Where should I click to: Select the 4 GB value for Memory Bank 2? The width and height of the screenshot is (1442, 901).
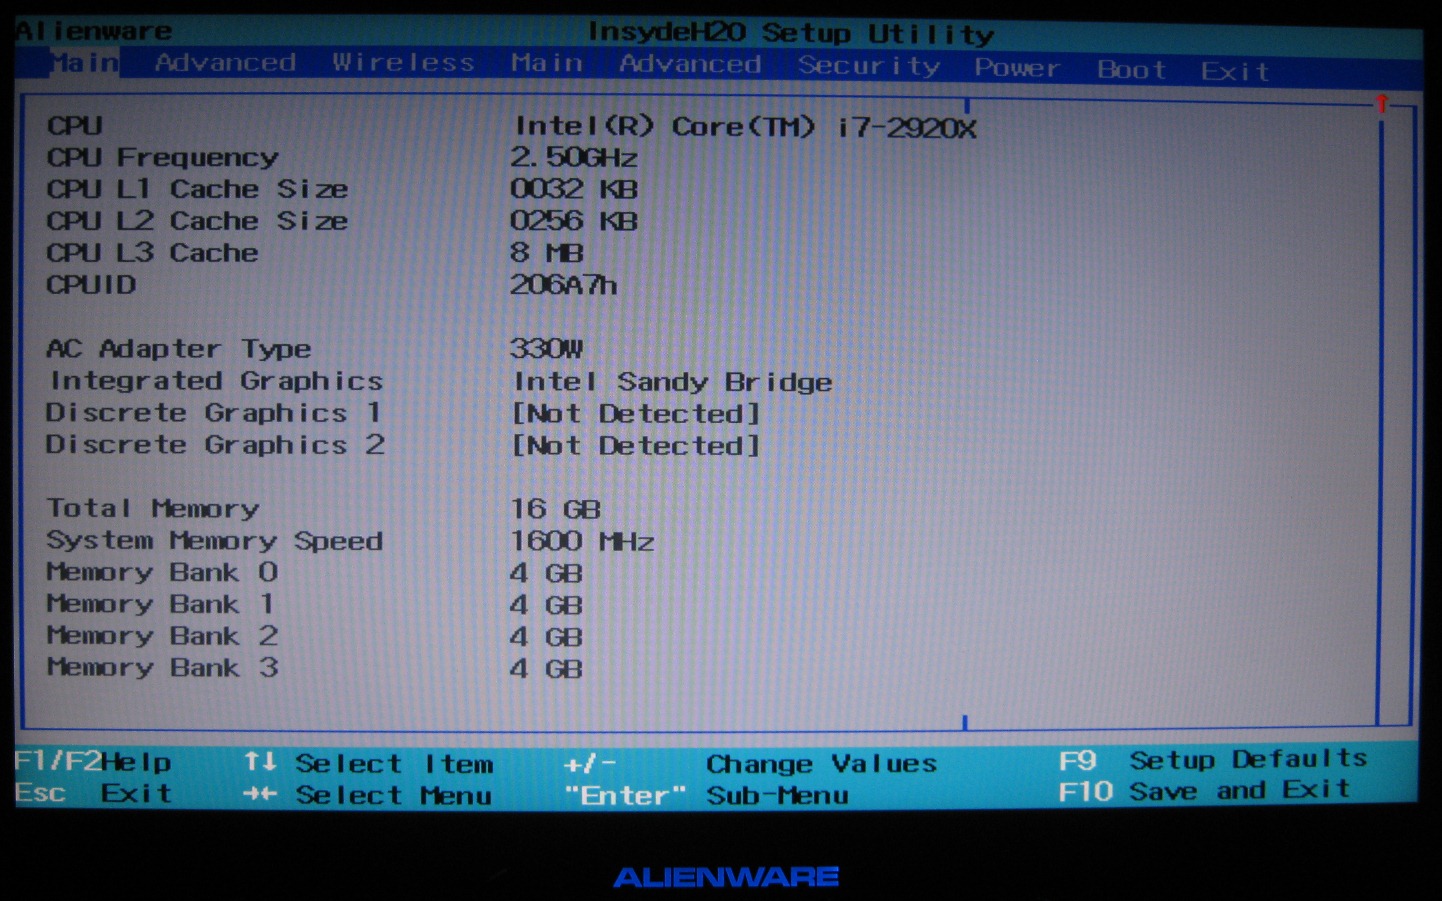coord(546,637)
